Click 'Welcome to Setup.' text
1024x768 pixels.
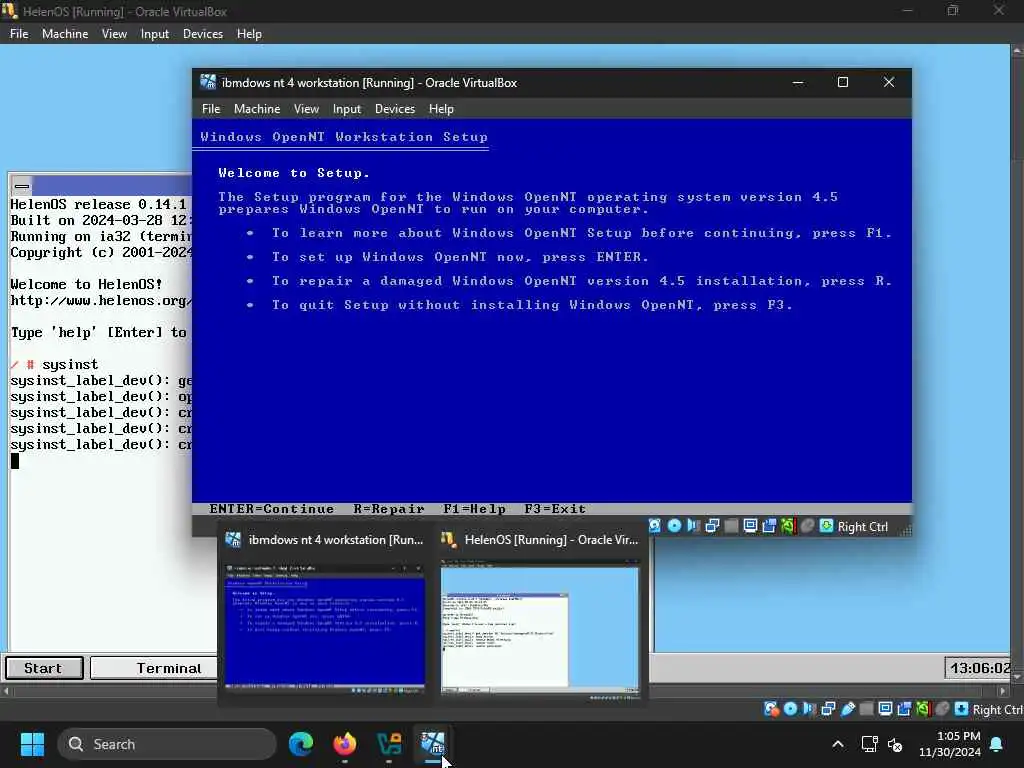pos(294,173)
